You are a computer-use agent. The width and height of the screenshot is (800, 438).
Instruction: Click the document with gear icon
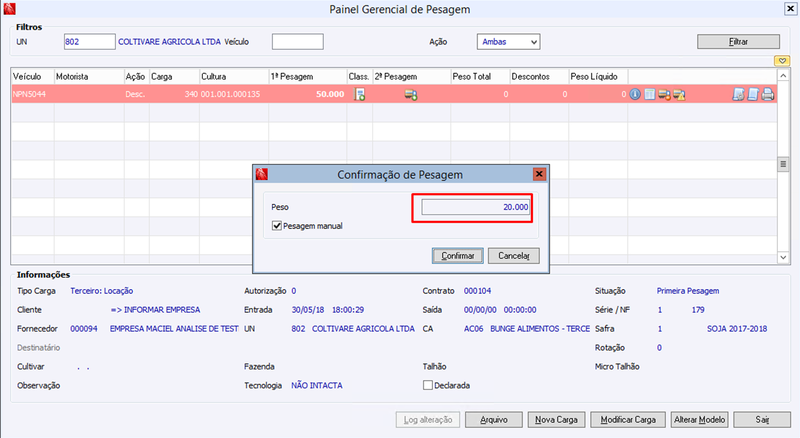coord(738,94)
